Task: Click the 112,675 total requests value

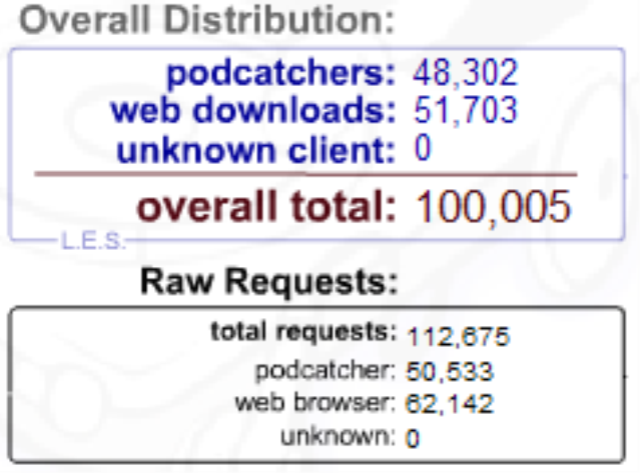Action: pos(458,334)
